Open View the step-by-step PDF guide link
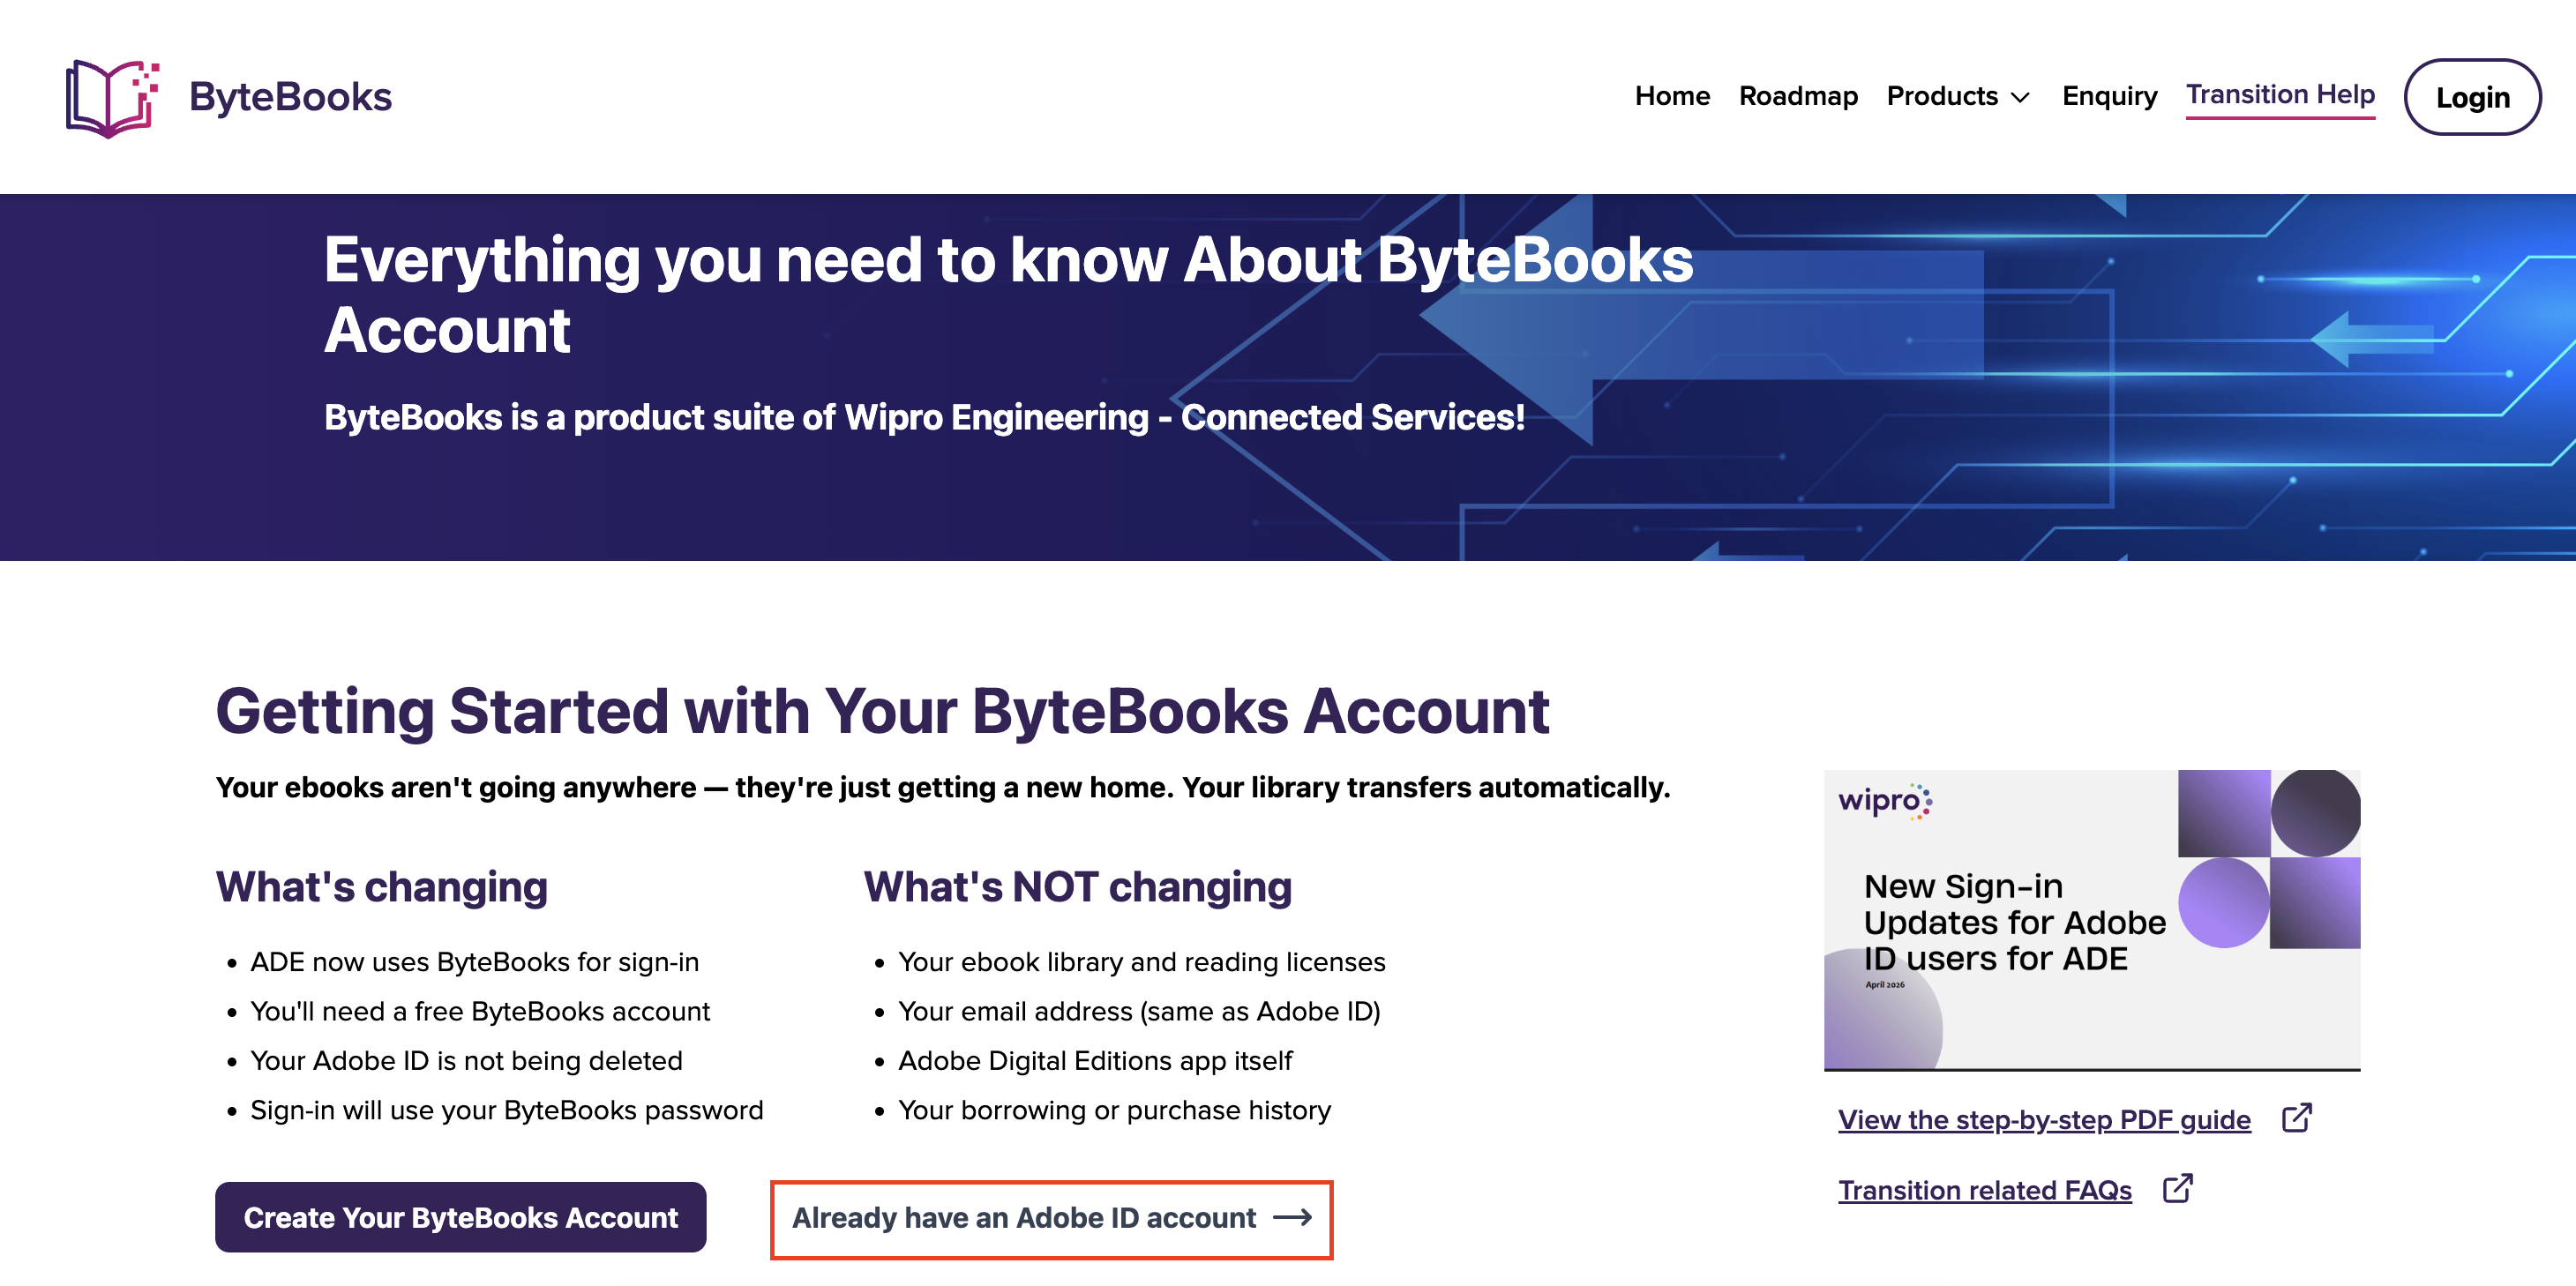 pos(2044,1119)
